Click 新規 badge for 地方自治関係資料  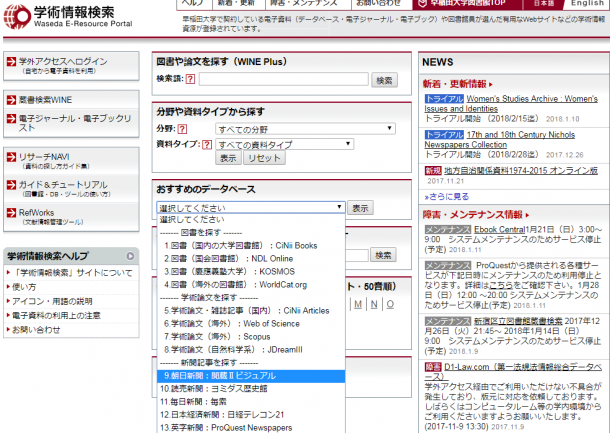tap(433, 170)
